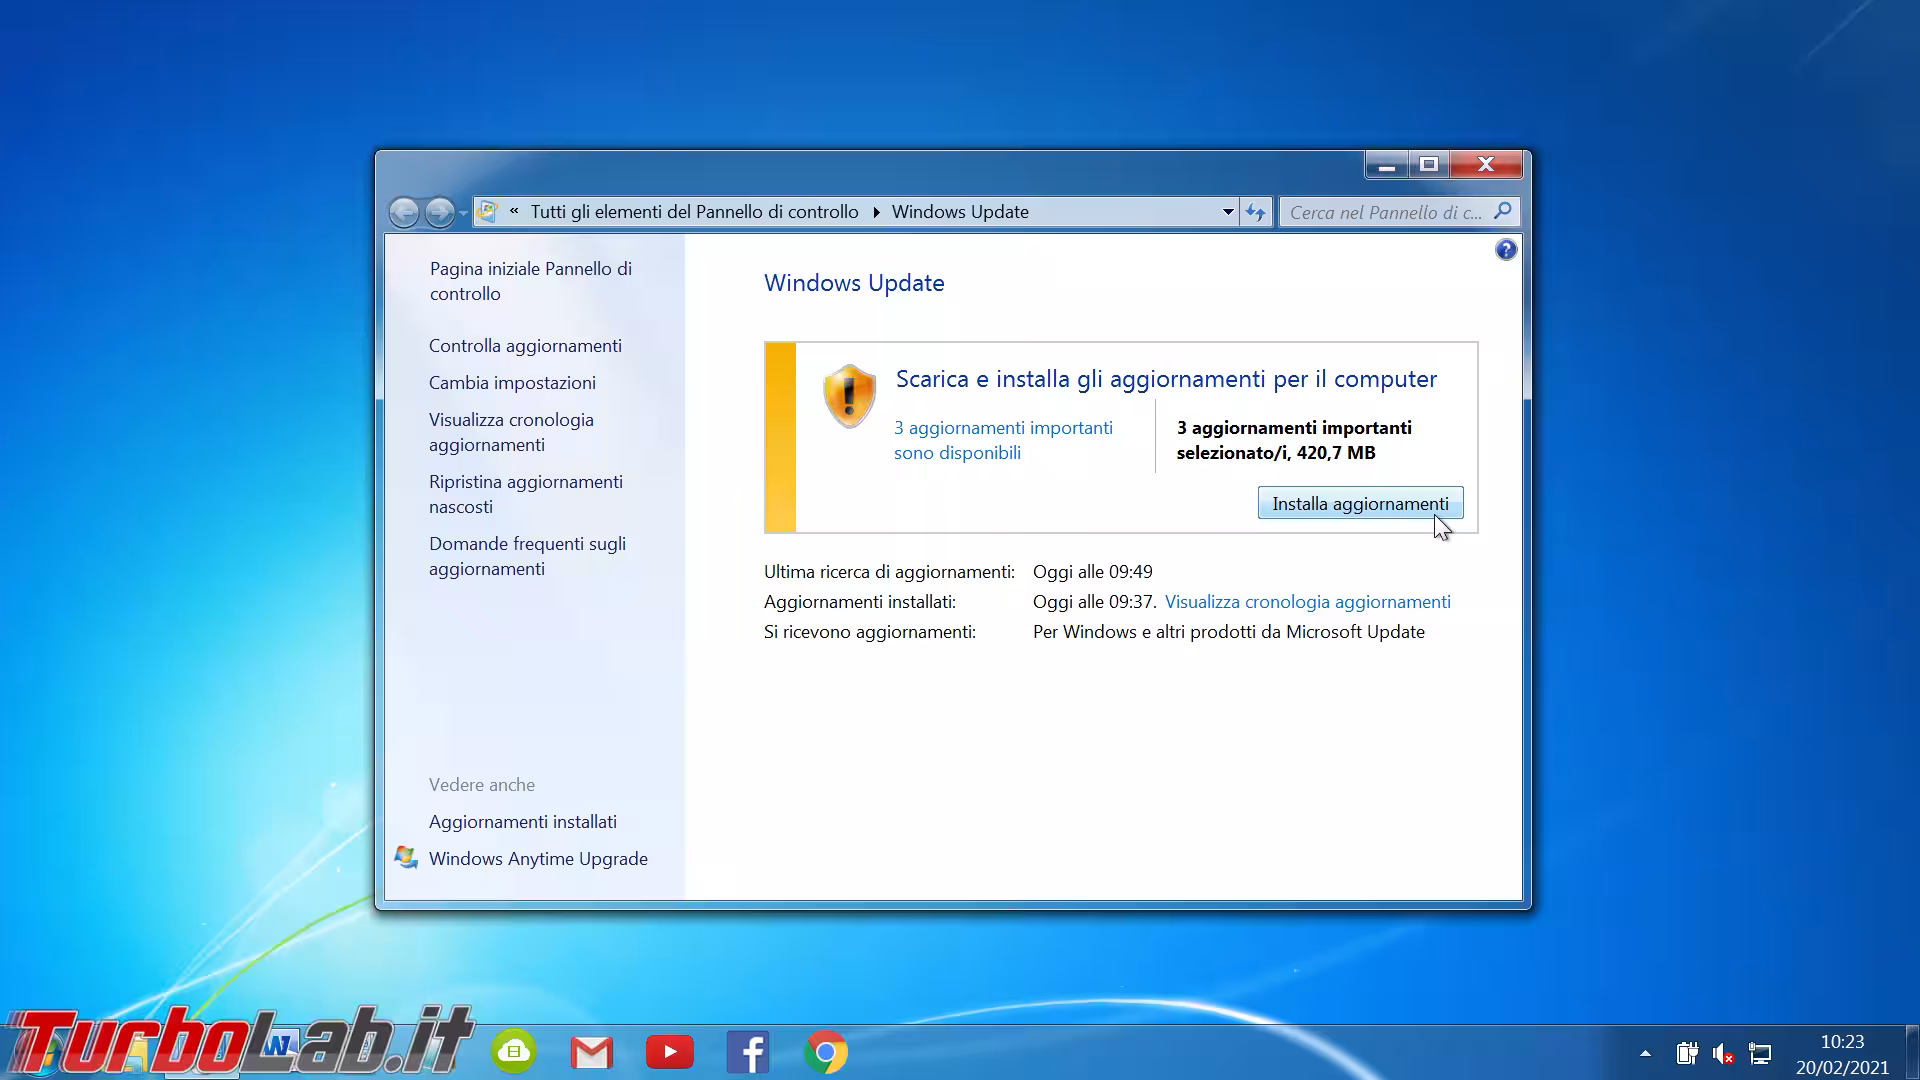This screenshot has height=1080, width=1920.
Task: Select Cambia impostazioni in the sidebar
Action: click(512, 382)
